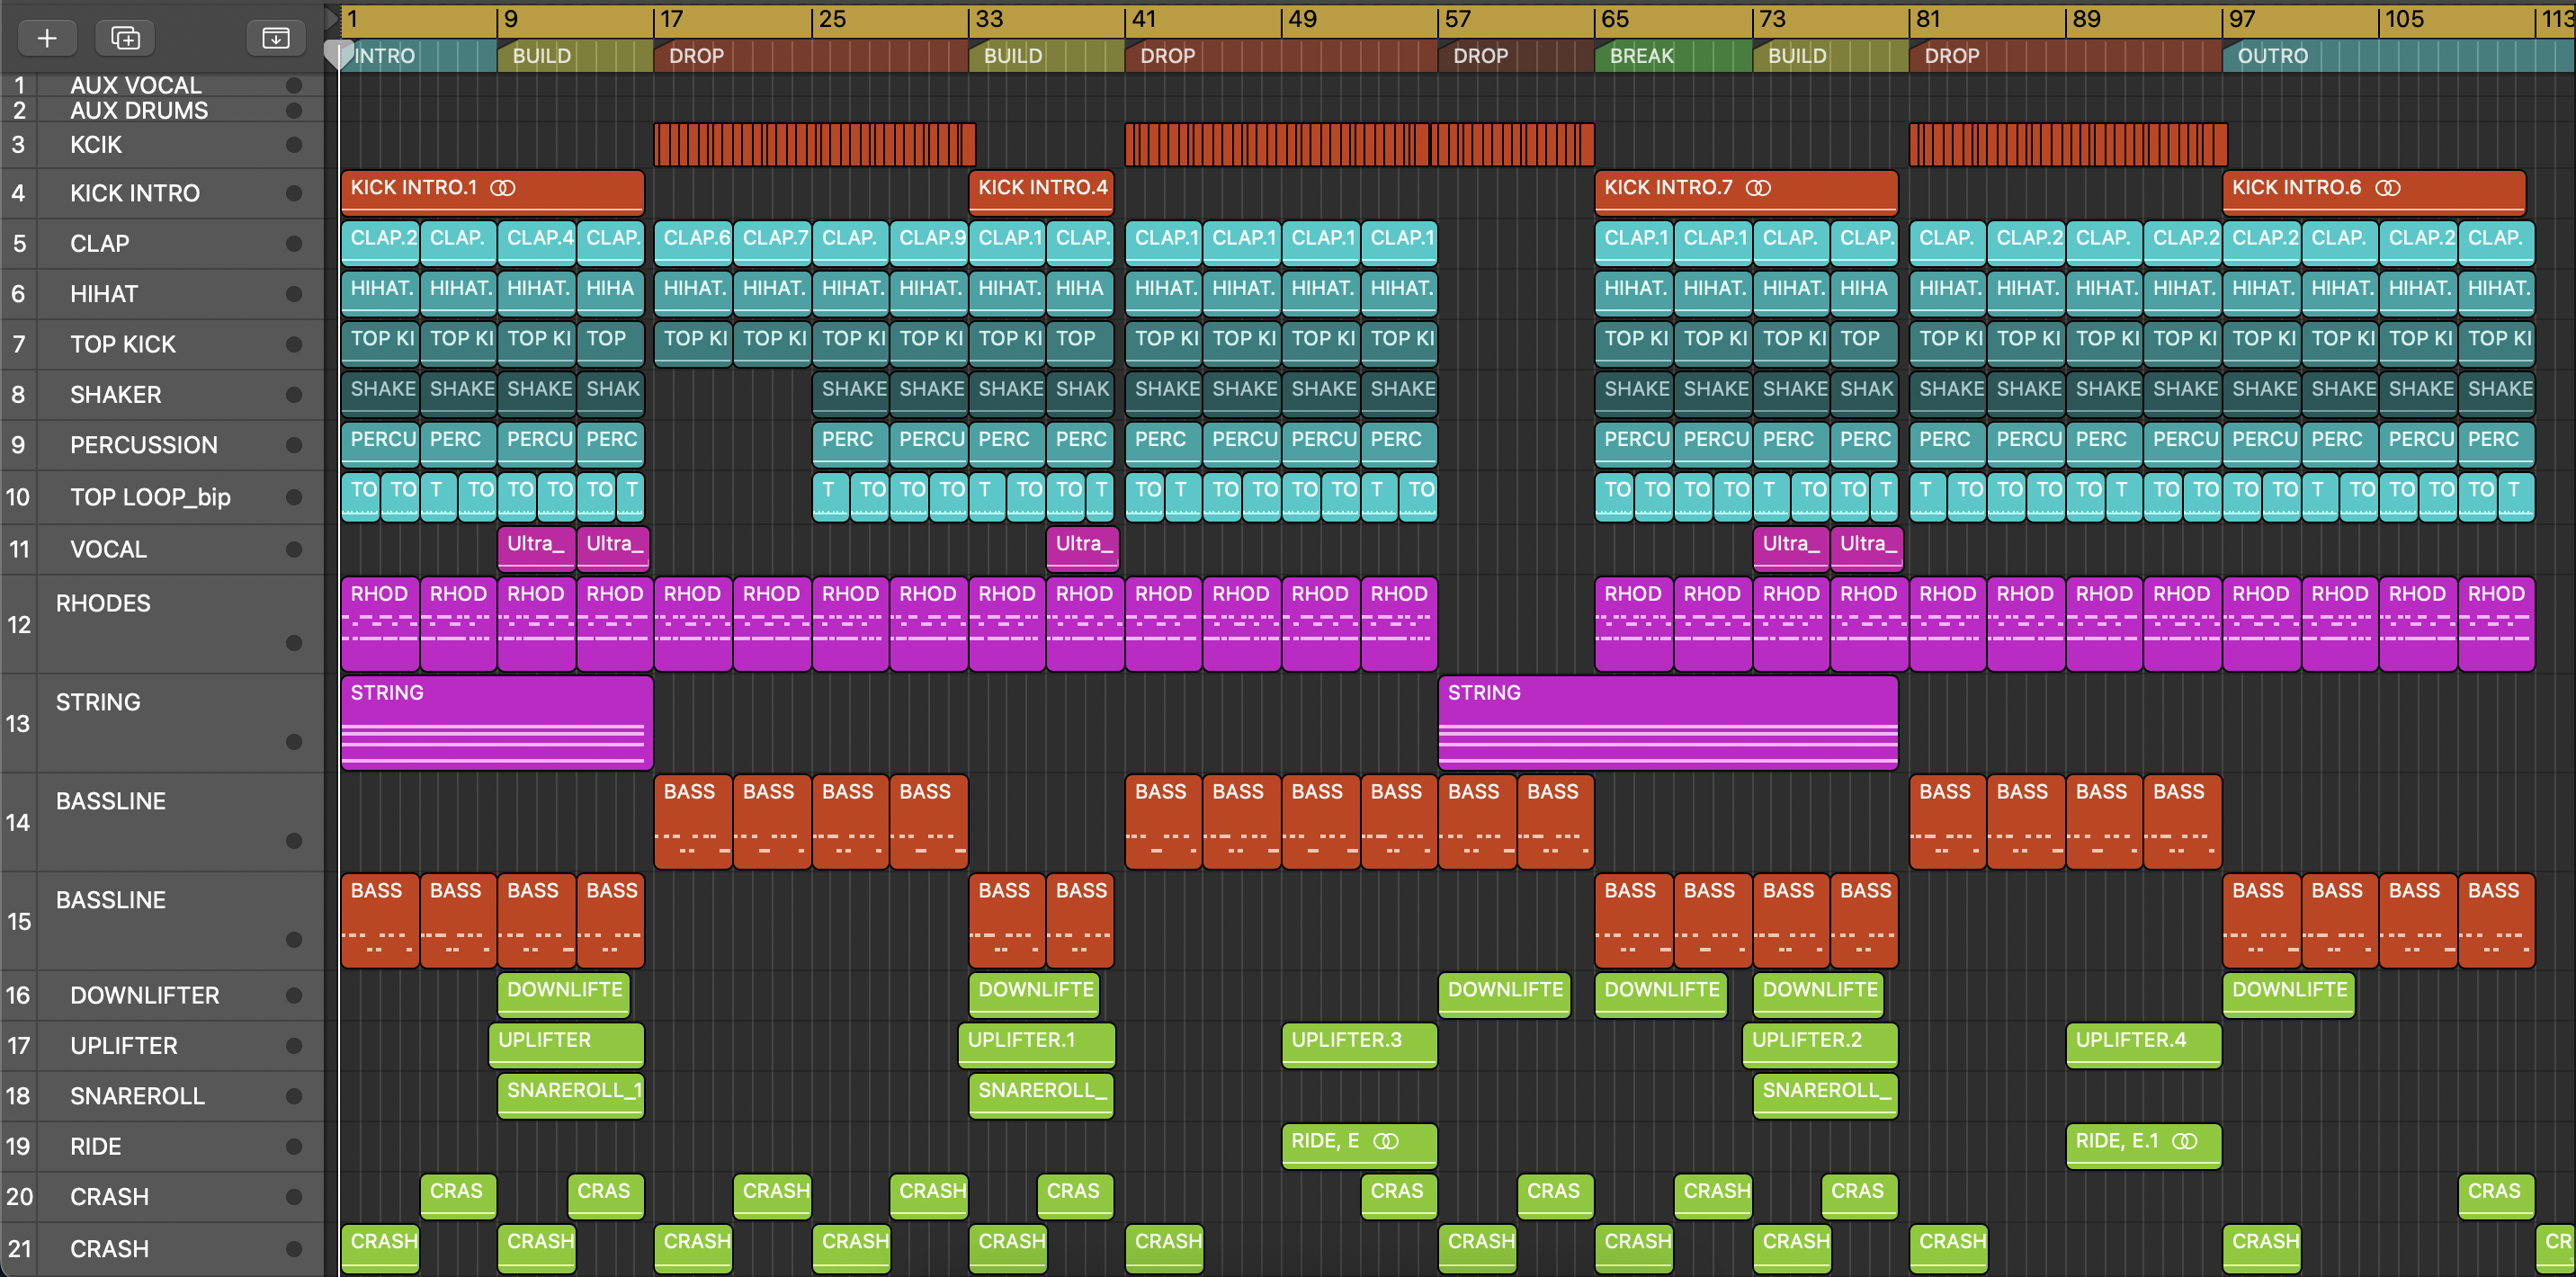Select the UPLIFTER.4 region
The image size is (2576, 1277).
click(x=2143, y=1046)
